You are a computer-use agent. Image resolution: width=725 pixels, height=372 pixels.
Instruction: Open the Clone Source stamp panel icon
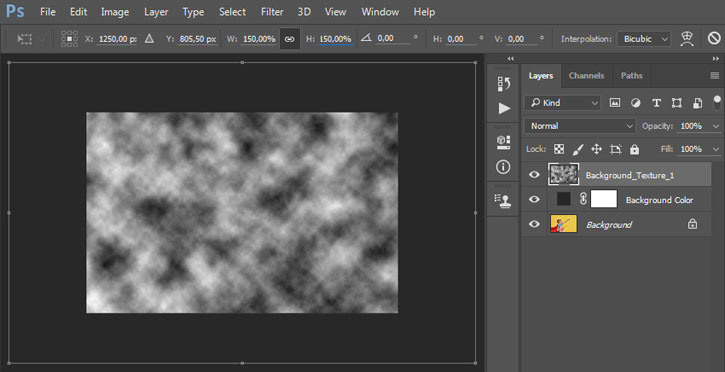click(504, 200)
